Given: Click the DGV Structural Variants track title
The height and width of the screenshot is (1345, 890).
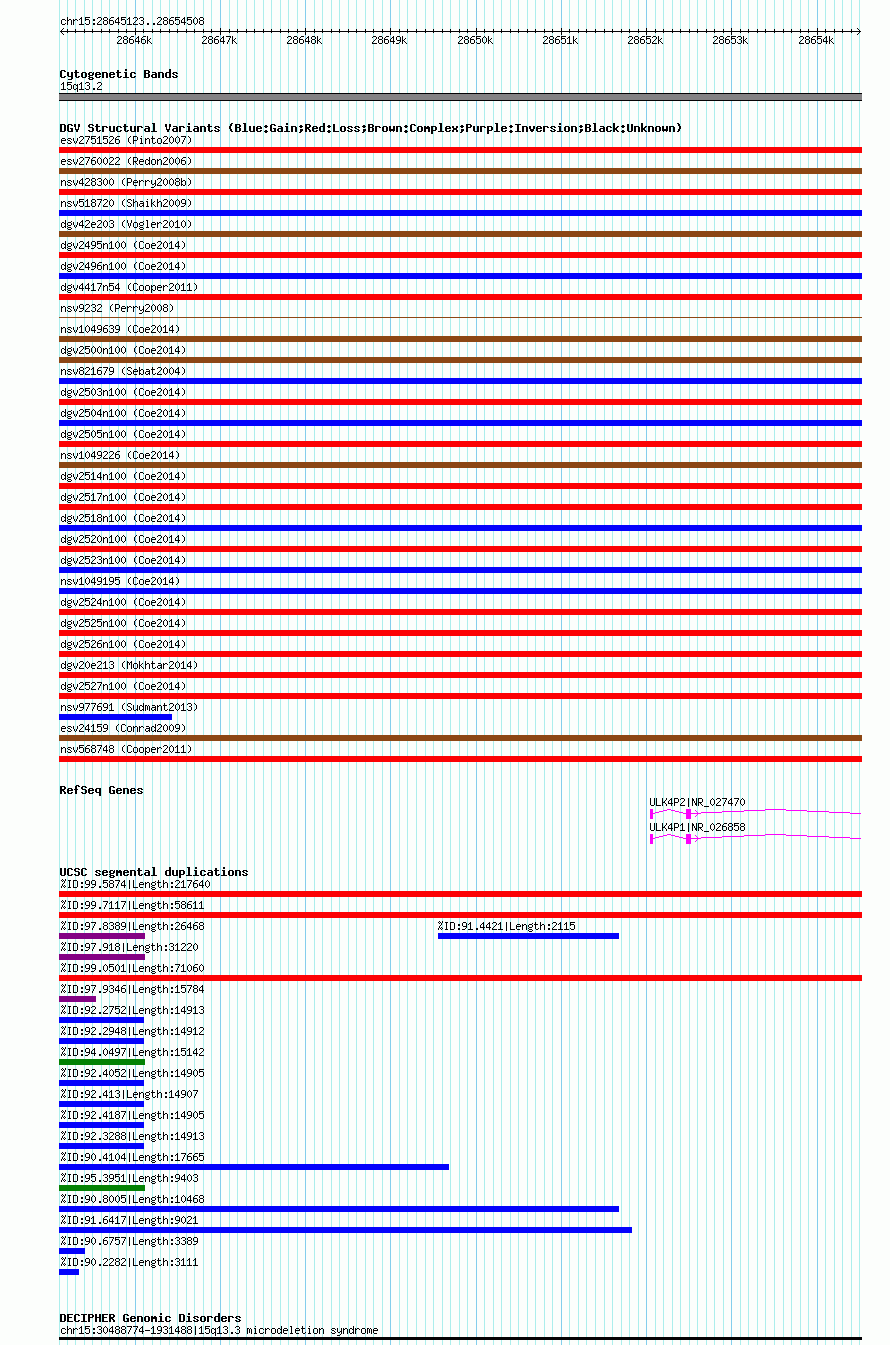Looking at the screenshot, I should tap(371, 128).
